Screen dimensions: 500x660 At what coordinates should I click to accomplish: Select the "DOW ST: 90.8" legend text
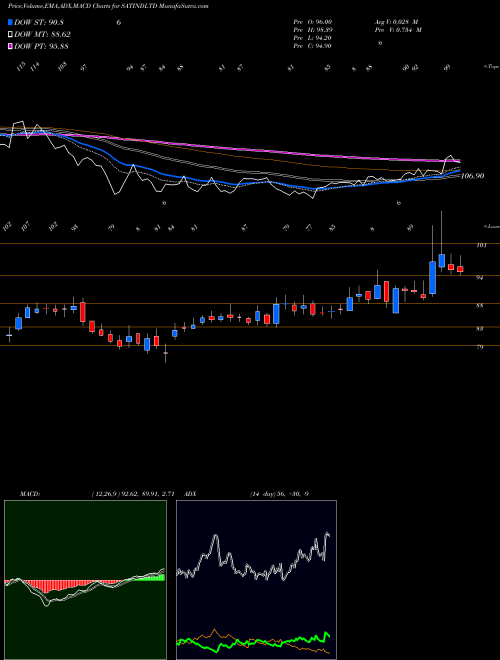point(39,23)
